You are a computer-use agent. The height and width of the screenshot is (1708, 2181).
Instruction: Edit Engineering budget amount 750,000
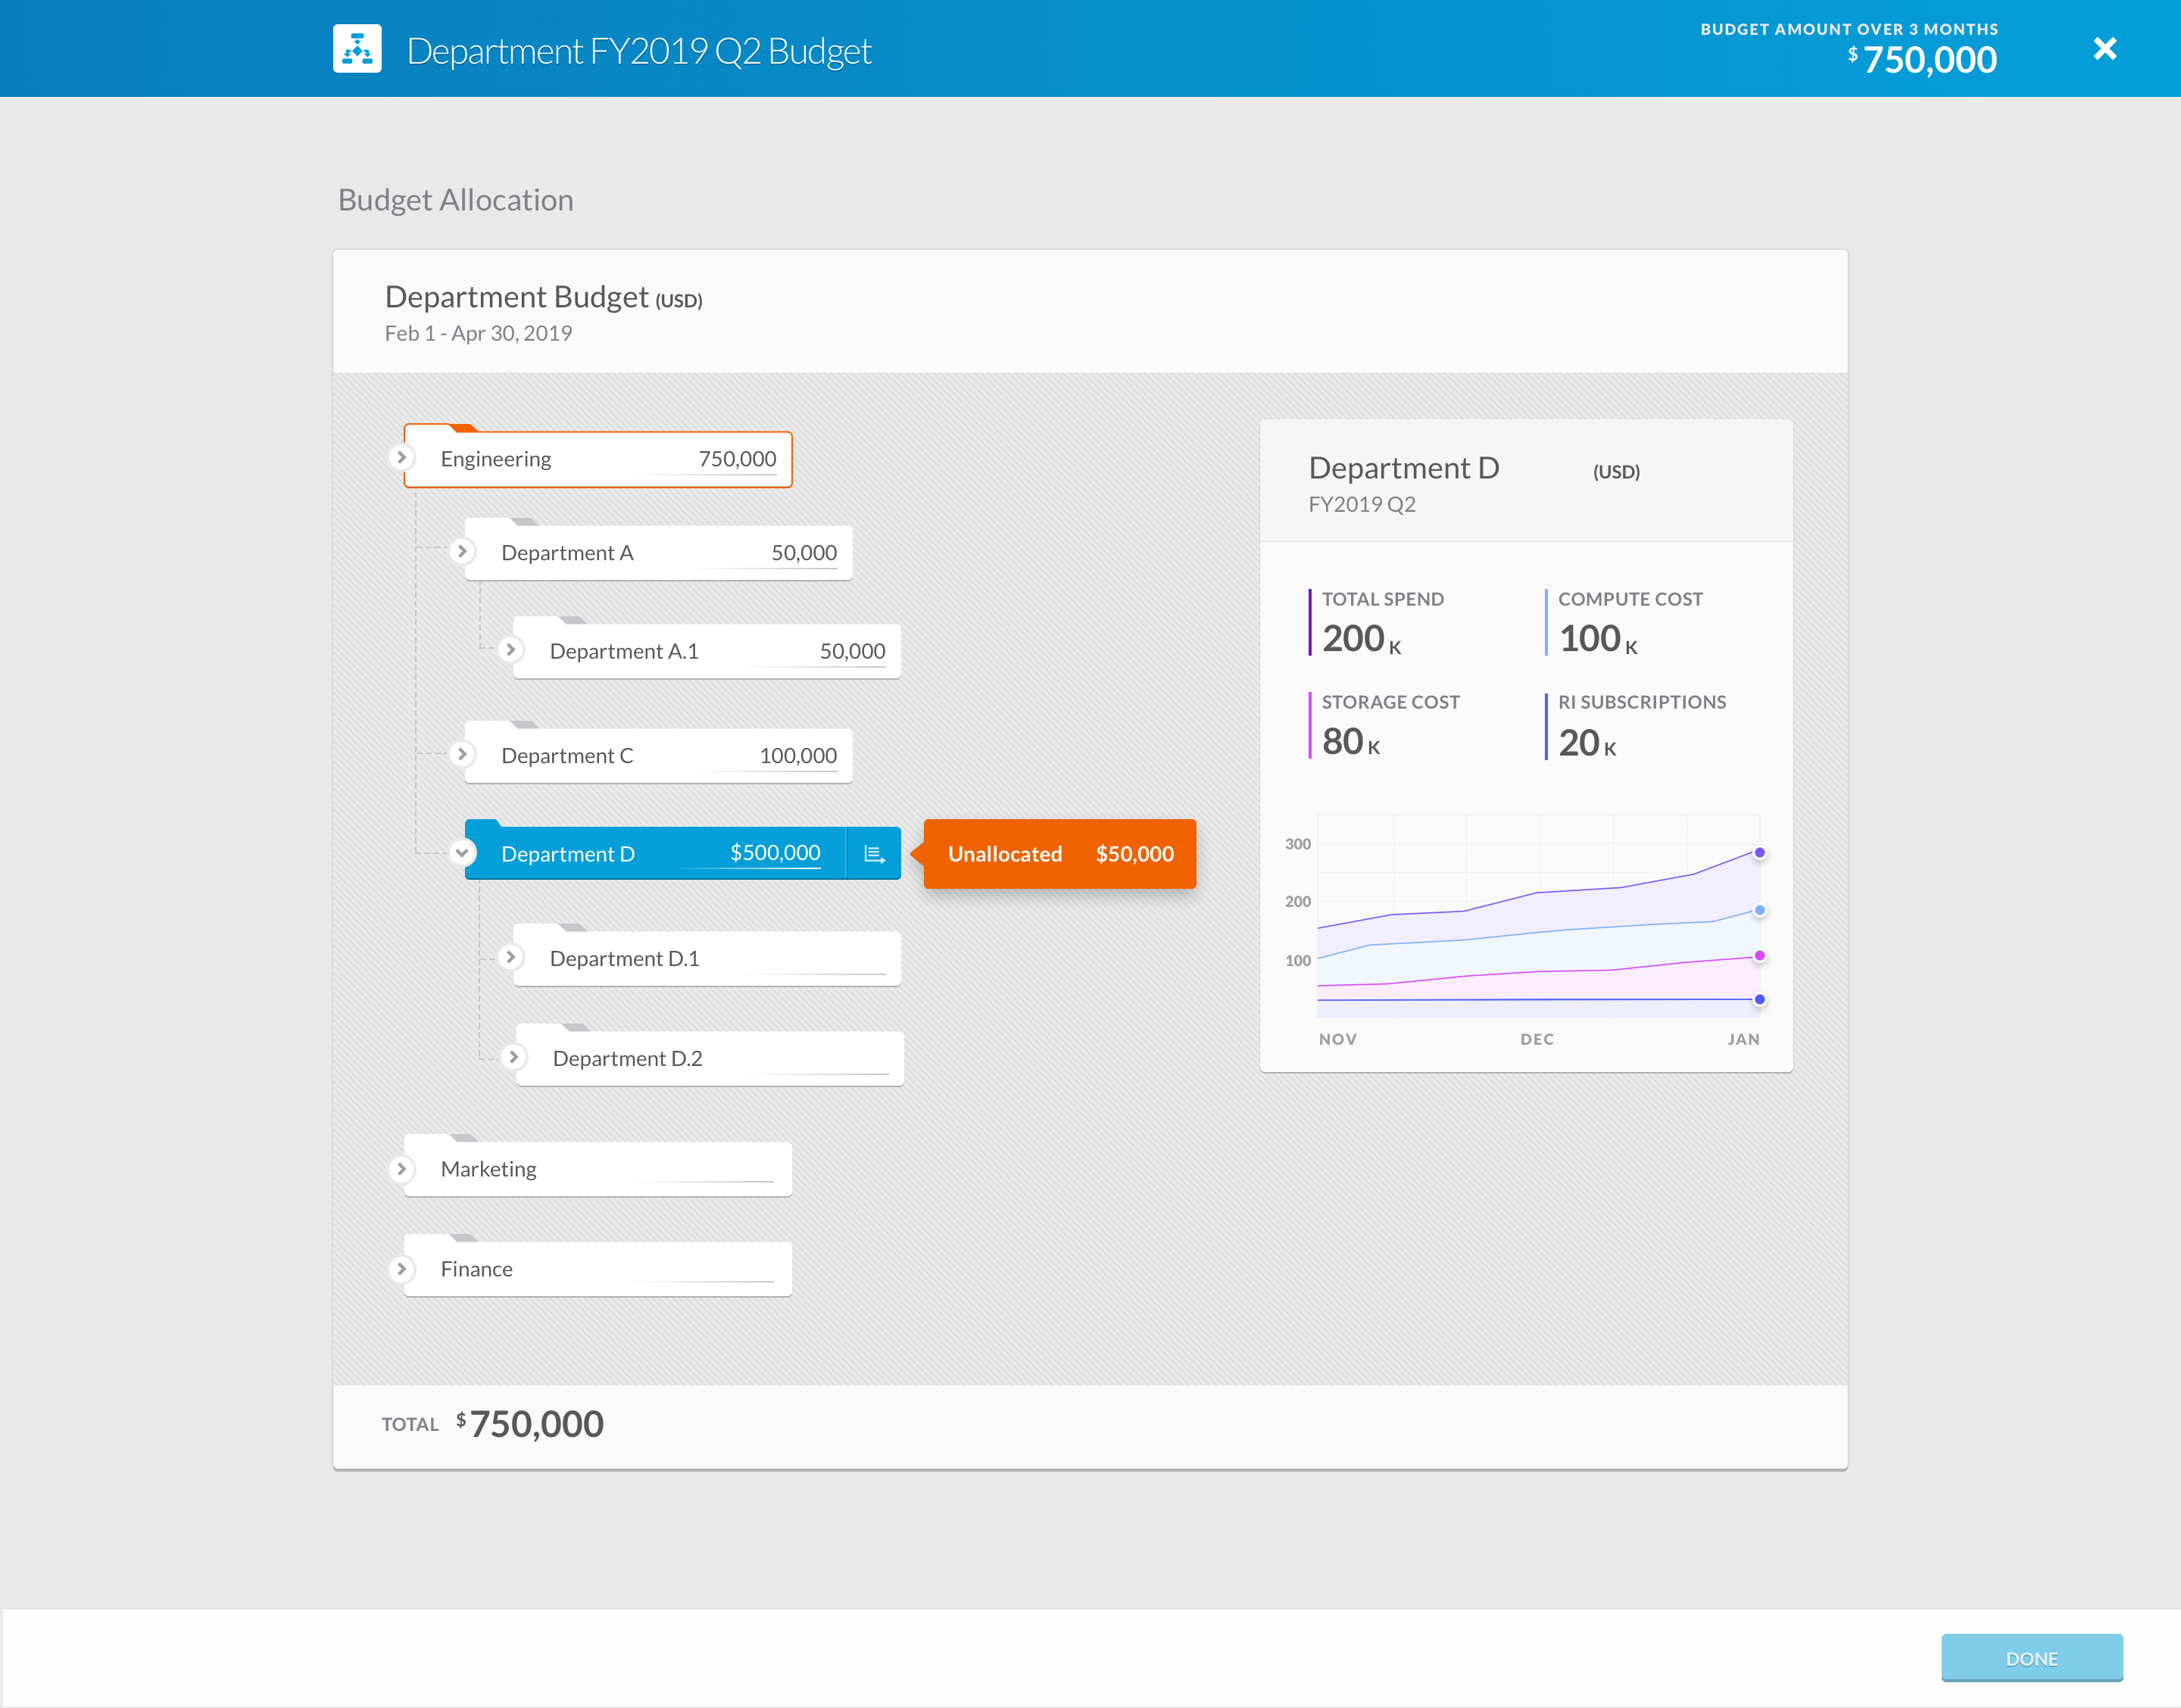click(736, 459)
